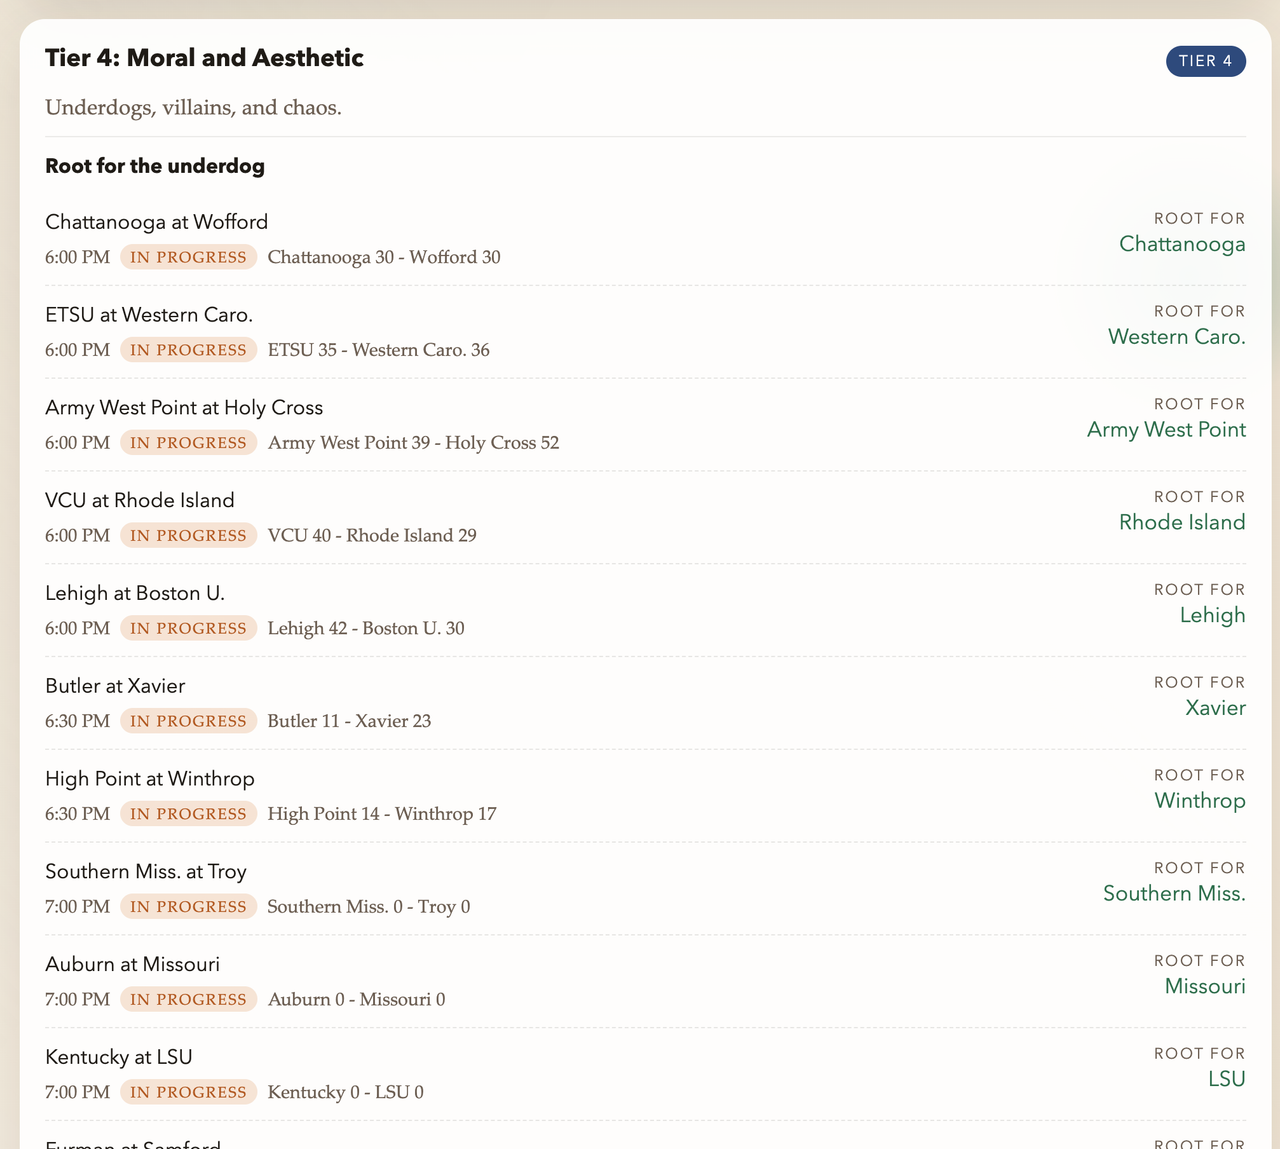Select the Xavier root-for pick
Screen dimensions: 1280x1149
point(1215,709)
